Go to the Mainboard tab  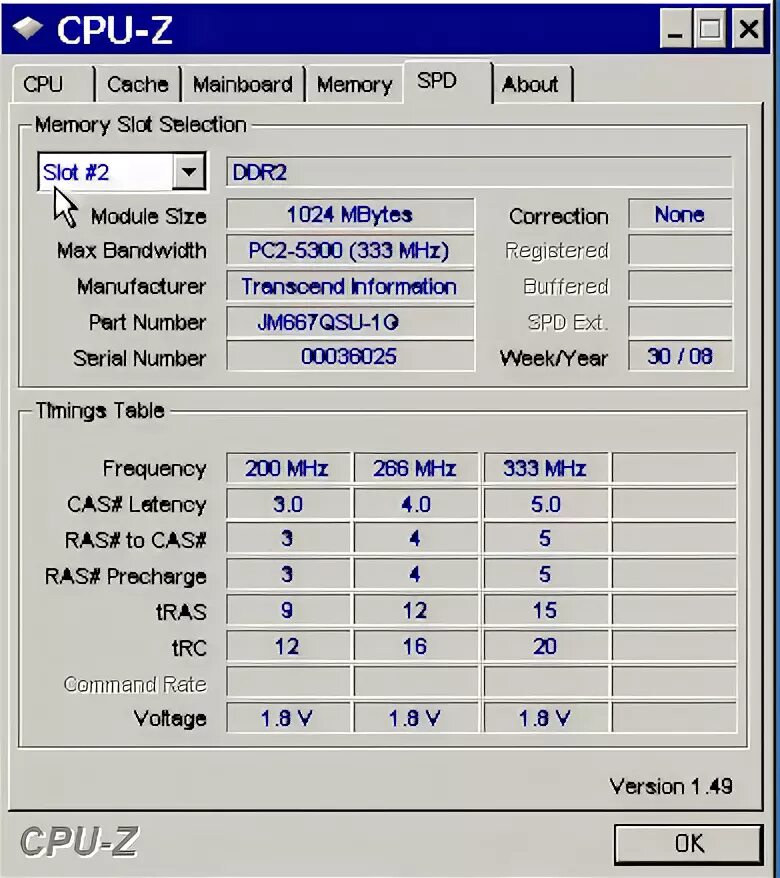tap(242, 85)
